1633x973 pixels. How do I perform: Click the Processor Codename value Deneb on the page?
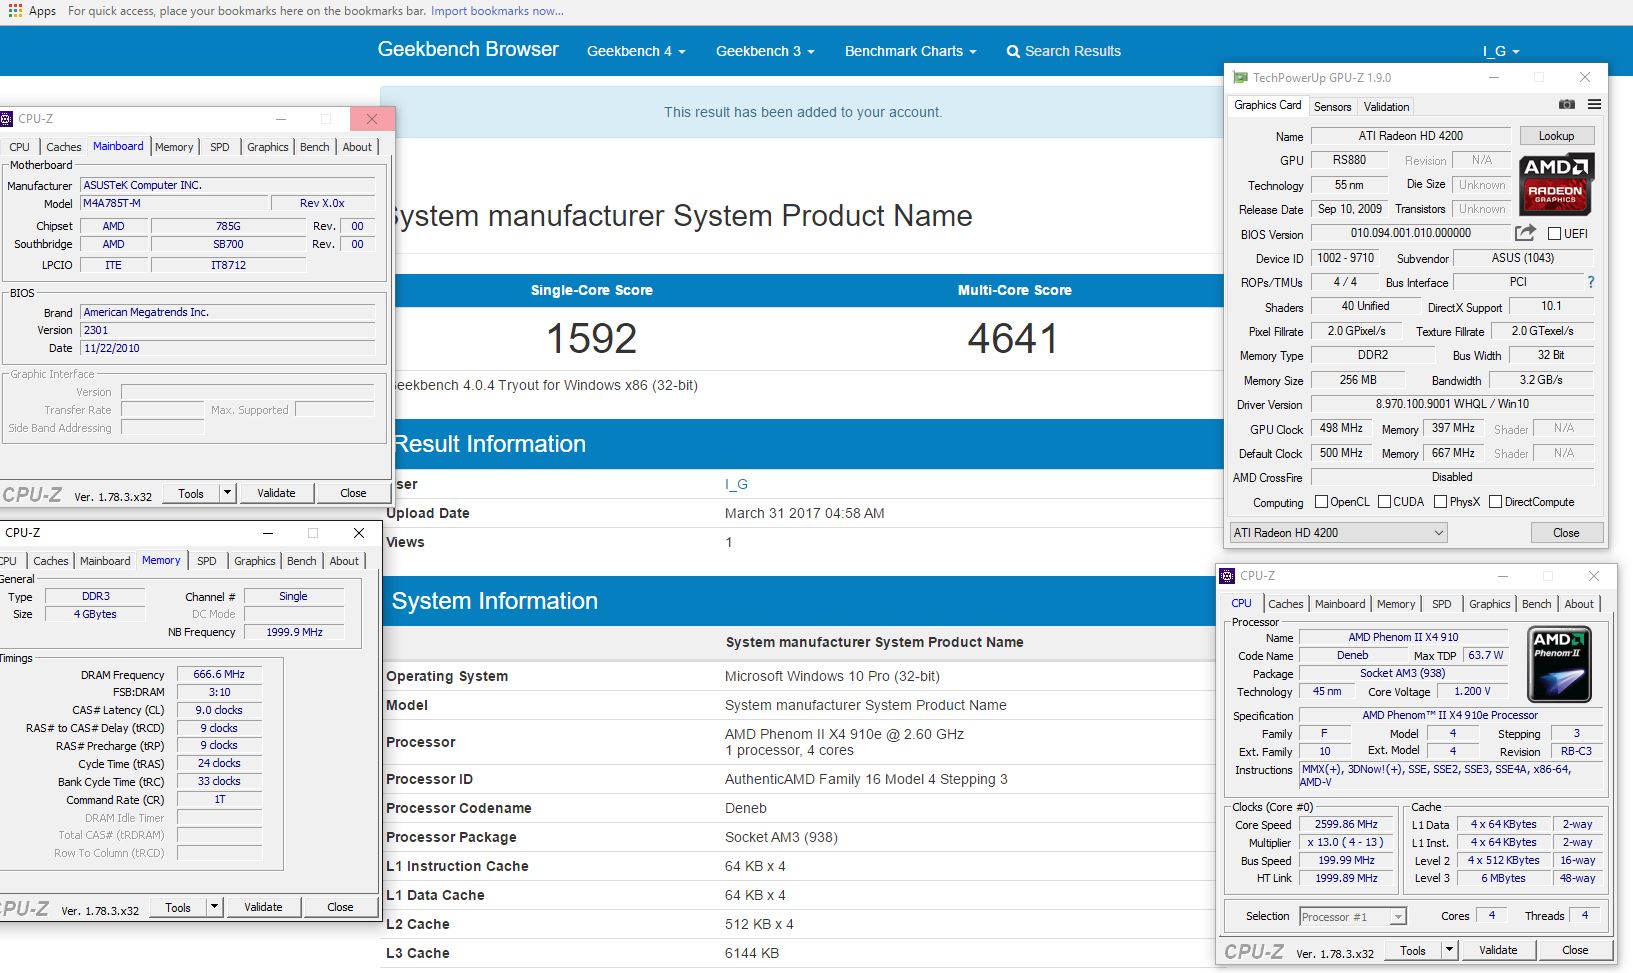pyautogui.click(x=745, y=808)
